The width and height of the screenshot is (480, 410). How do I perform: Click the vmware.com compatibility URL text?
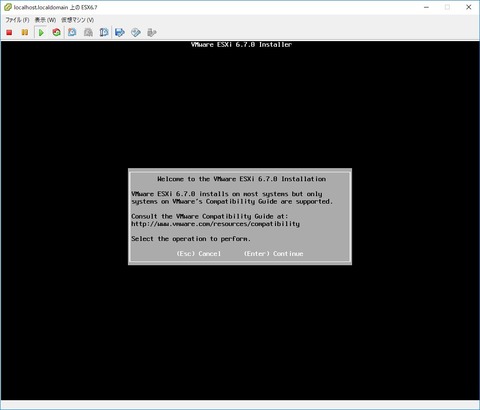215,224
